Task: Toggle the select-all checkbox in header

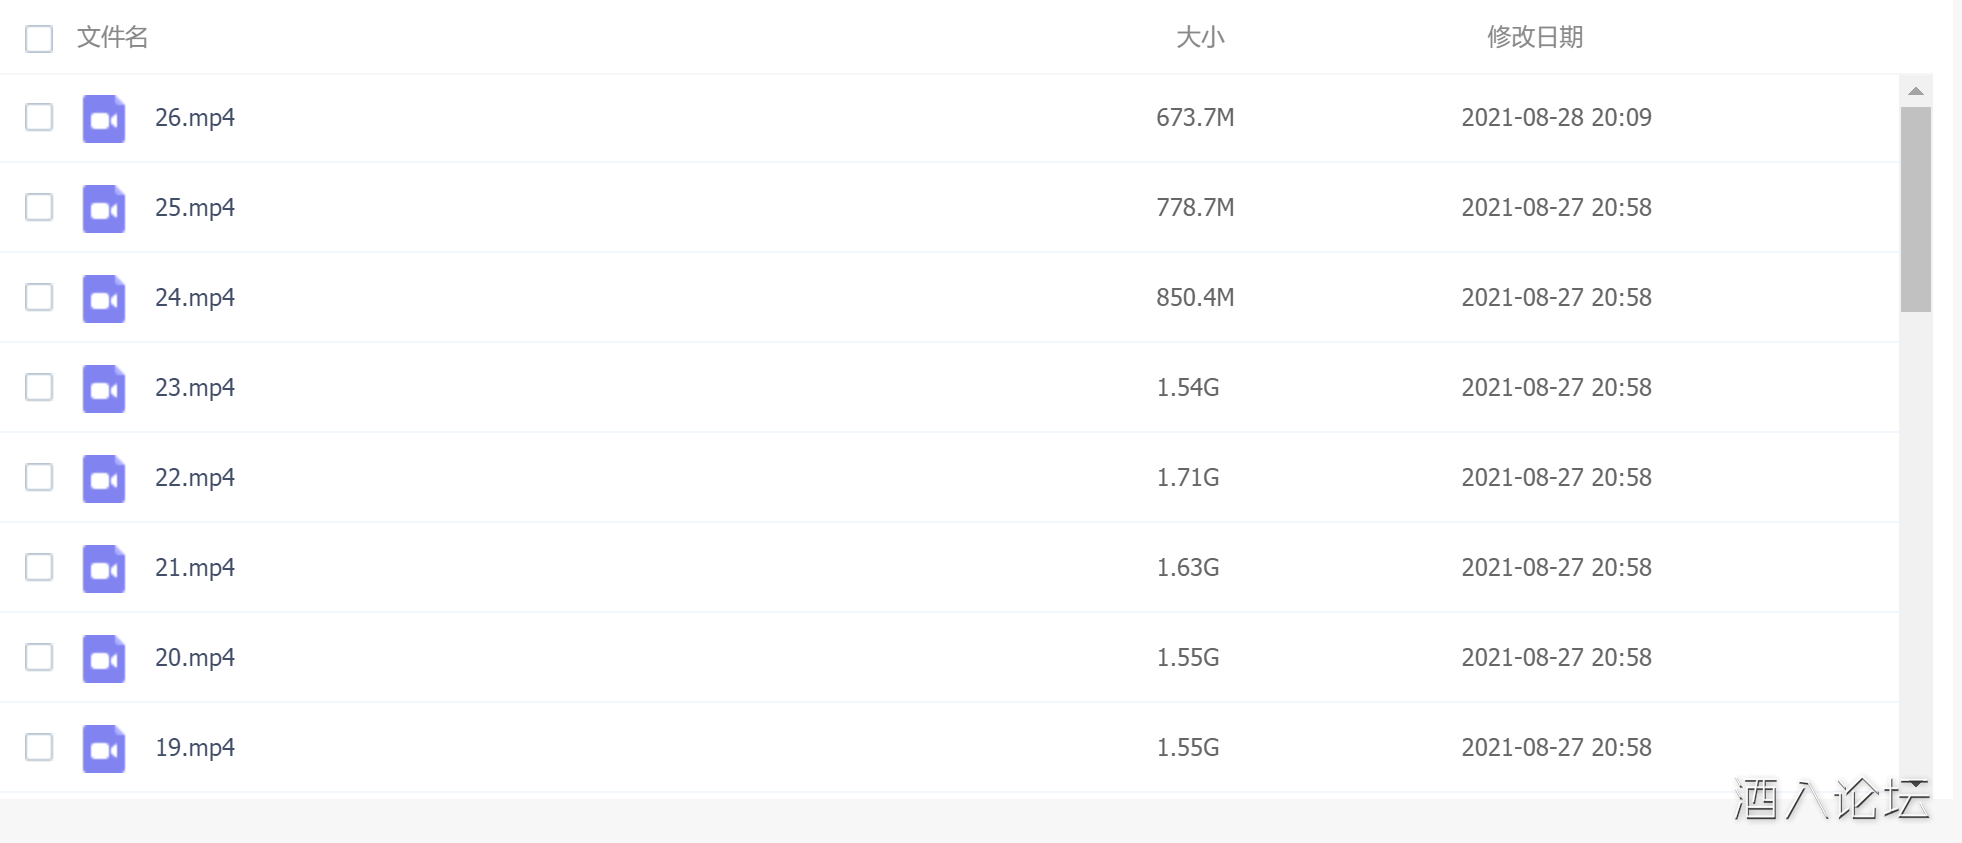Action: click(x=39, y=39)
